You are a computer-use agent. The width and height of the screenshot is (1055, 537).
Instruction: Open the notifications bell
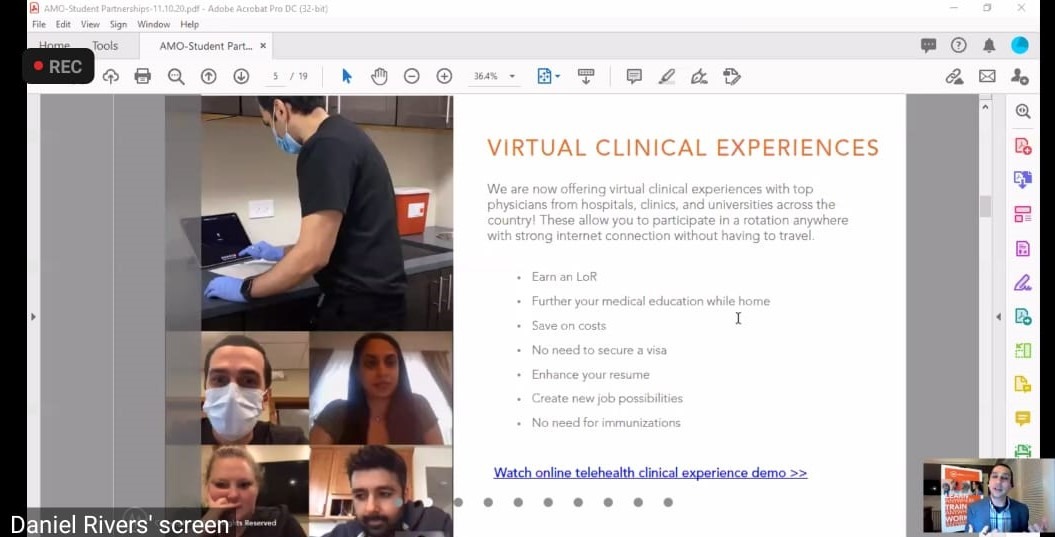[x=989, y=45]
